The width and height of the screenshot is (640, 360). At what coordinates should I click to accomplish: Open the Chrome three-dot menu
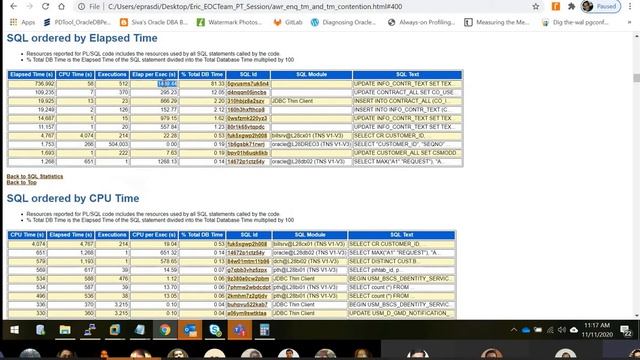coord(630,6)
